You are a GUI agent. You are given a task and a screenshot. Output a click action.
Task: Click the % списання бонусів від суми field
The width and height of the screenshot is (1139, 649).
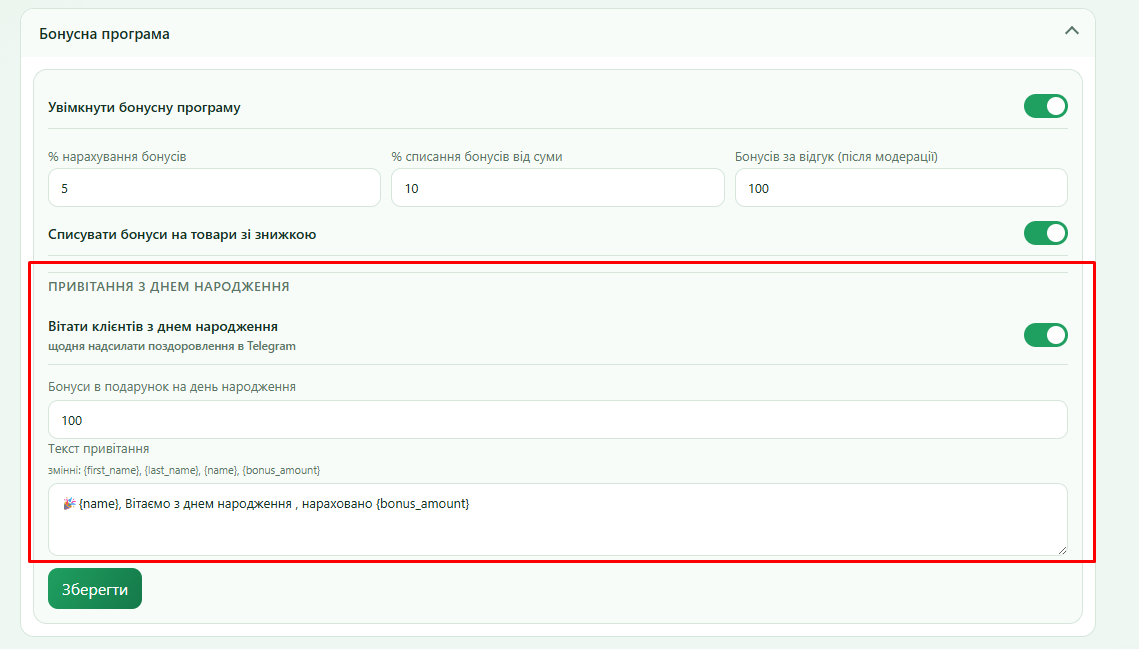tap(557, 188)
